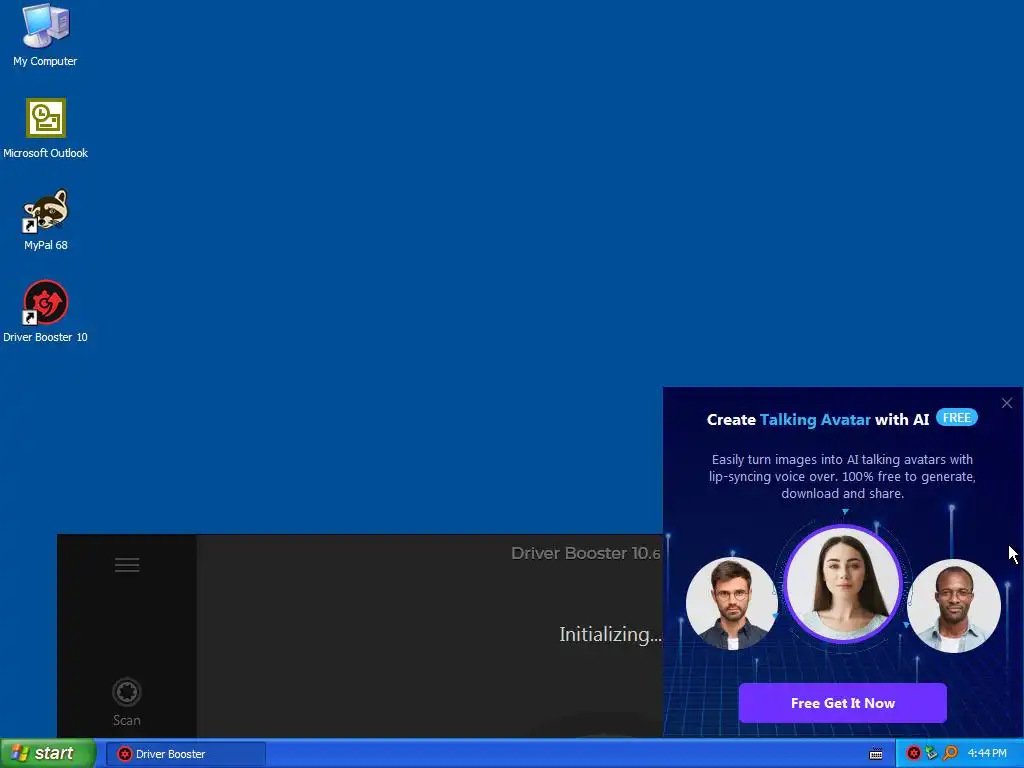Click the woman's avatar in the center circle
Viewport: 1024px width, 768px height.
point(842,584)
